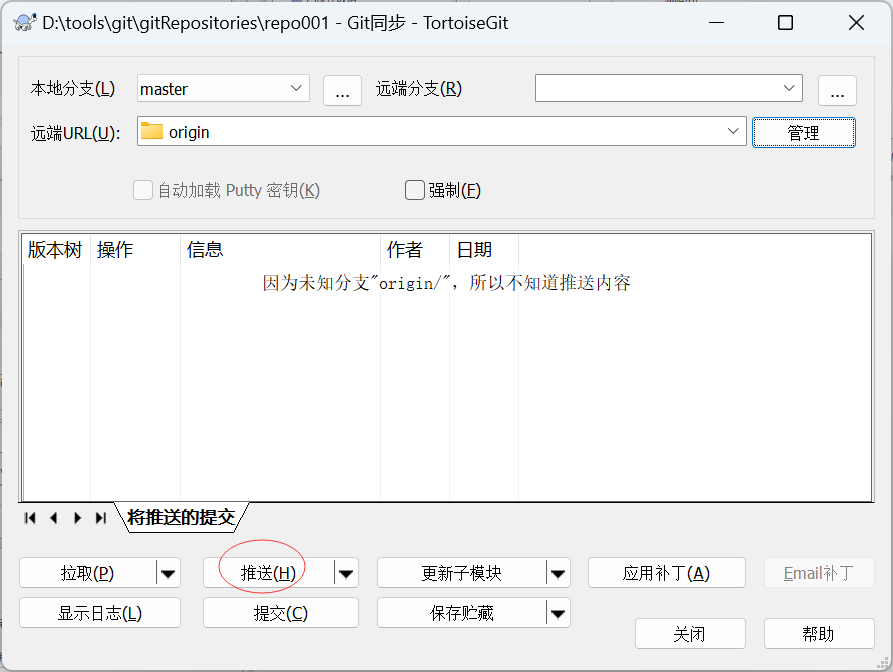Maximize the Git同步 window

[x=785, y=23]
